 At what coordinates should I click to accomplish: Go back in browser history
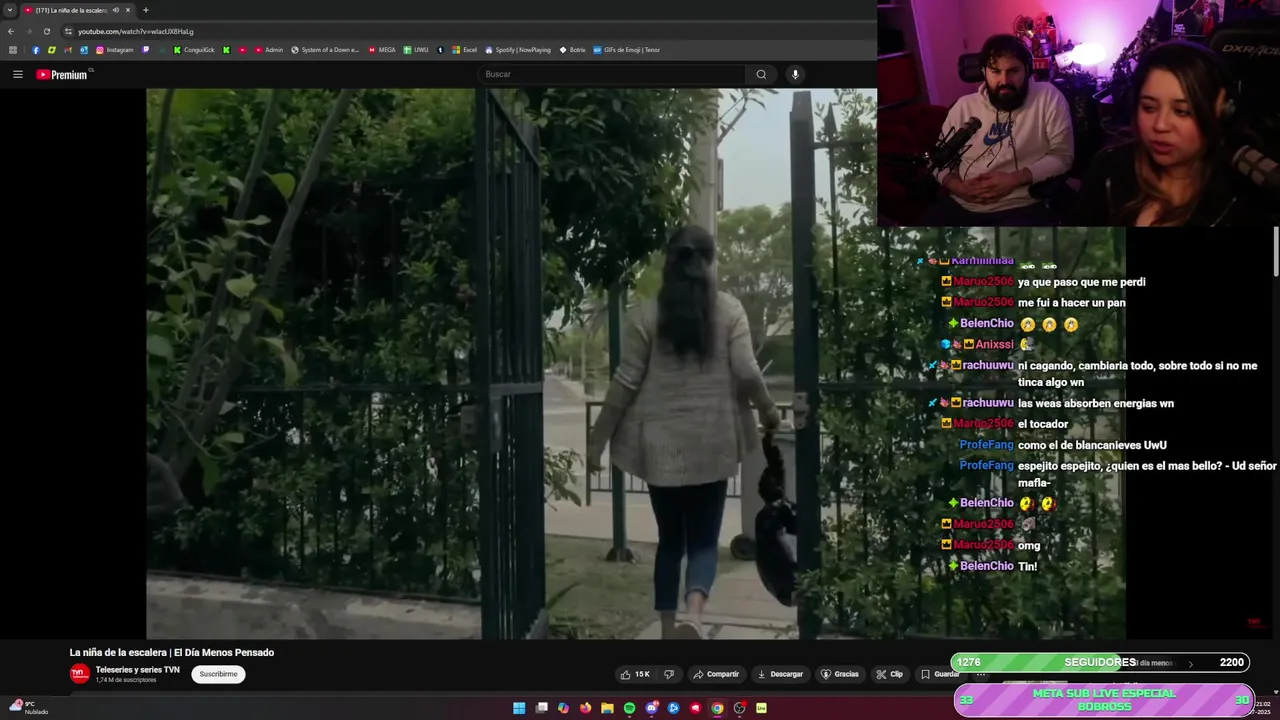point(11,31)
